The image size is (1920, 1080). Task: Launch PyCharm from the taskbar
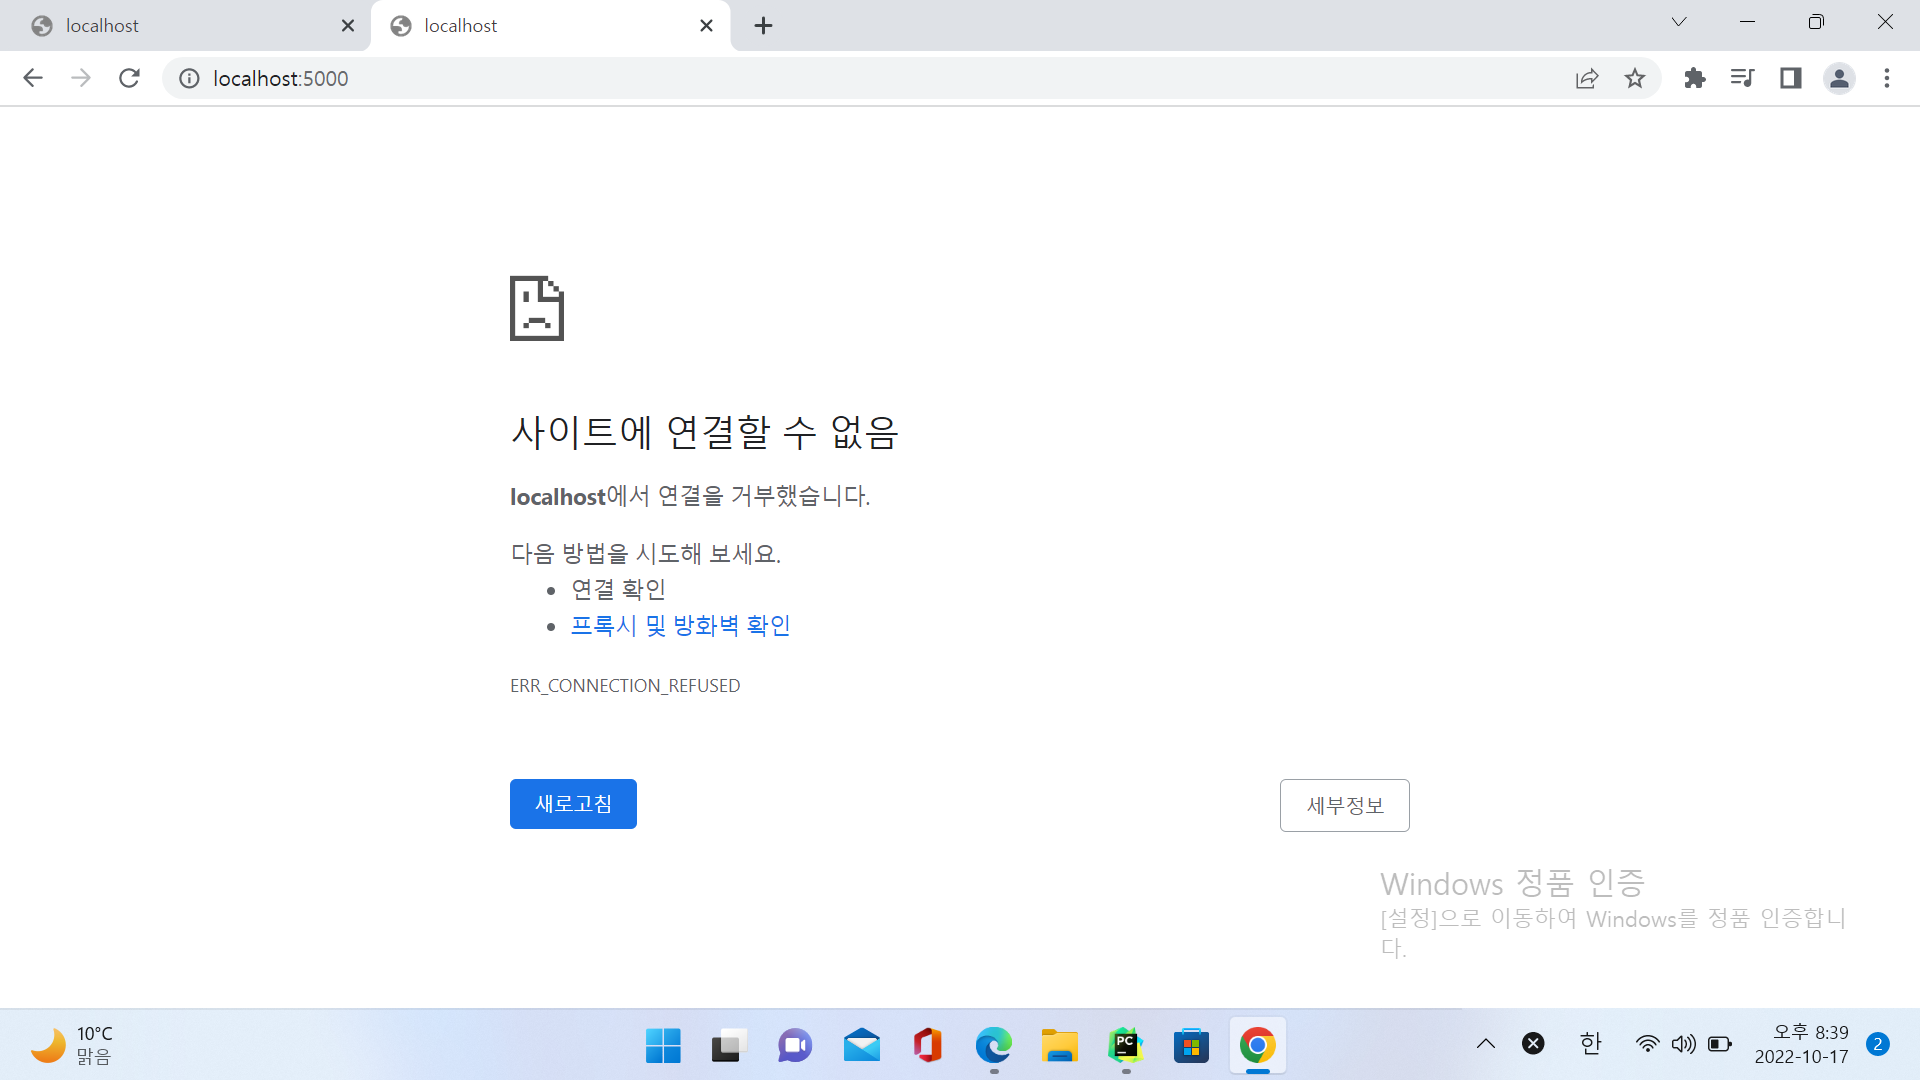coord(1125,1046)
